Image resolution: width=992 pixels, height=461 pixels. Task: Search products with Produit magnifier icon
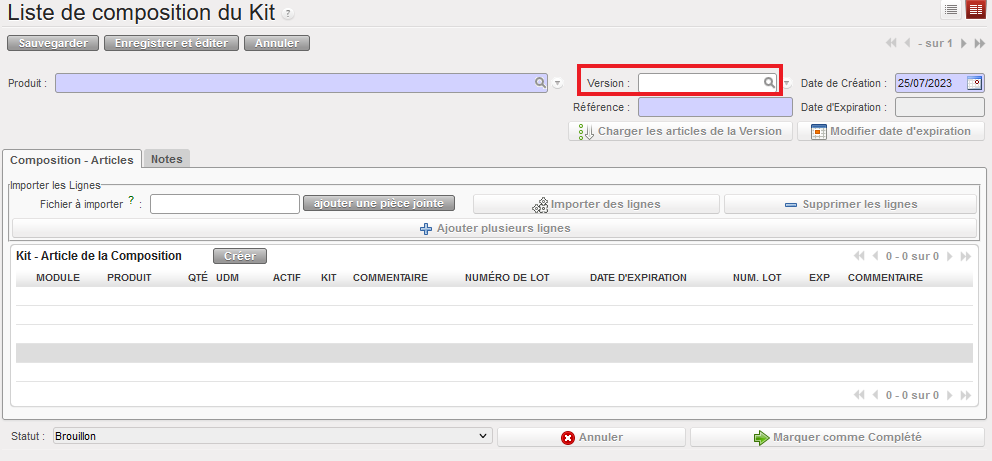(540, 83)
